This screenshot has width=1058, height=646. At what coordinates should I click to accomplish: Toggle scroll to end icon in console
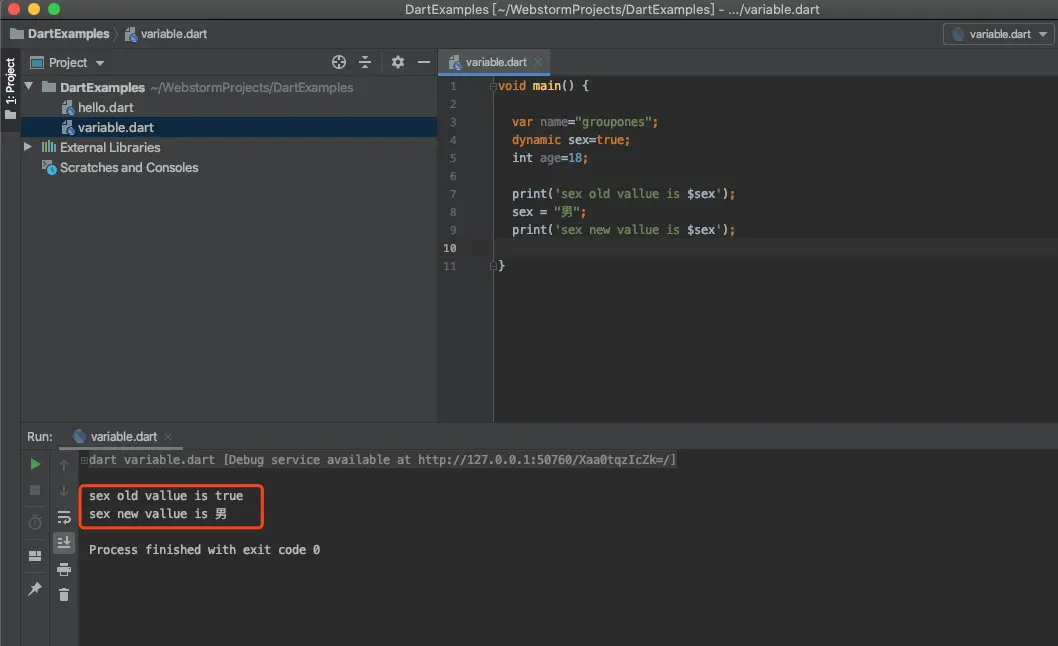pos(64,543)
